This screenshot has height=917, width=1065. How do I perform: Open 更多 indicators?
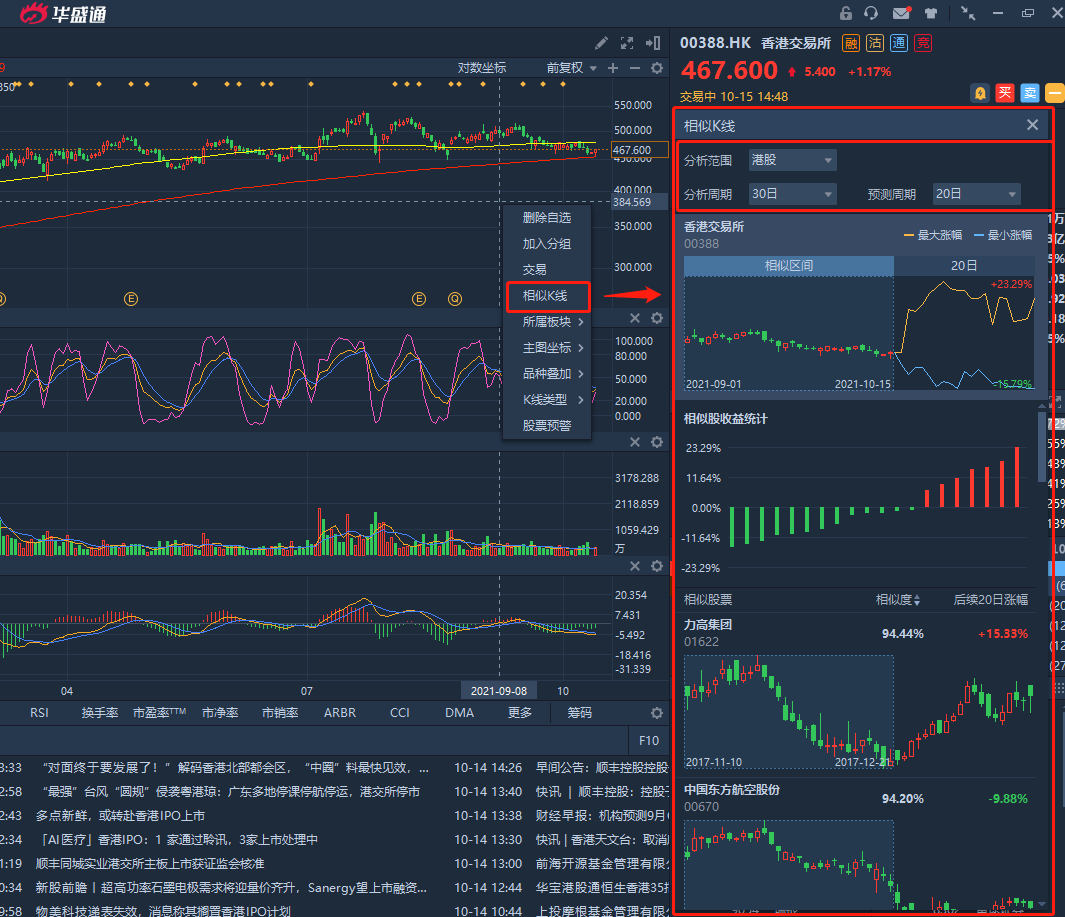[x=520, y=713]
